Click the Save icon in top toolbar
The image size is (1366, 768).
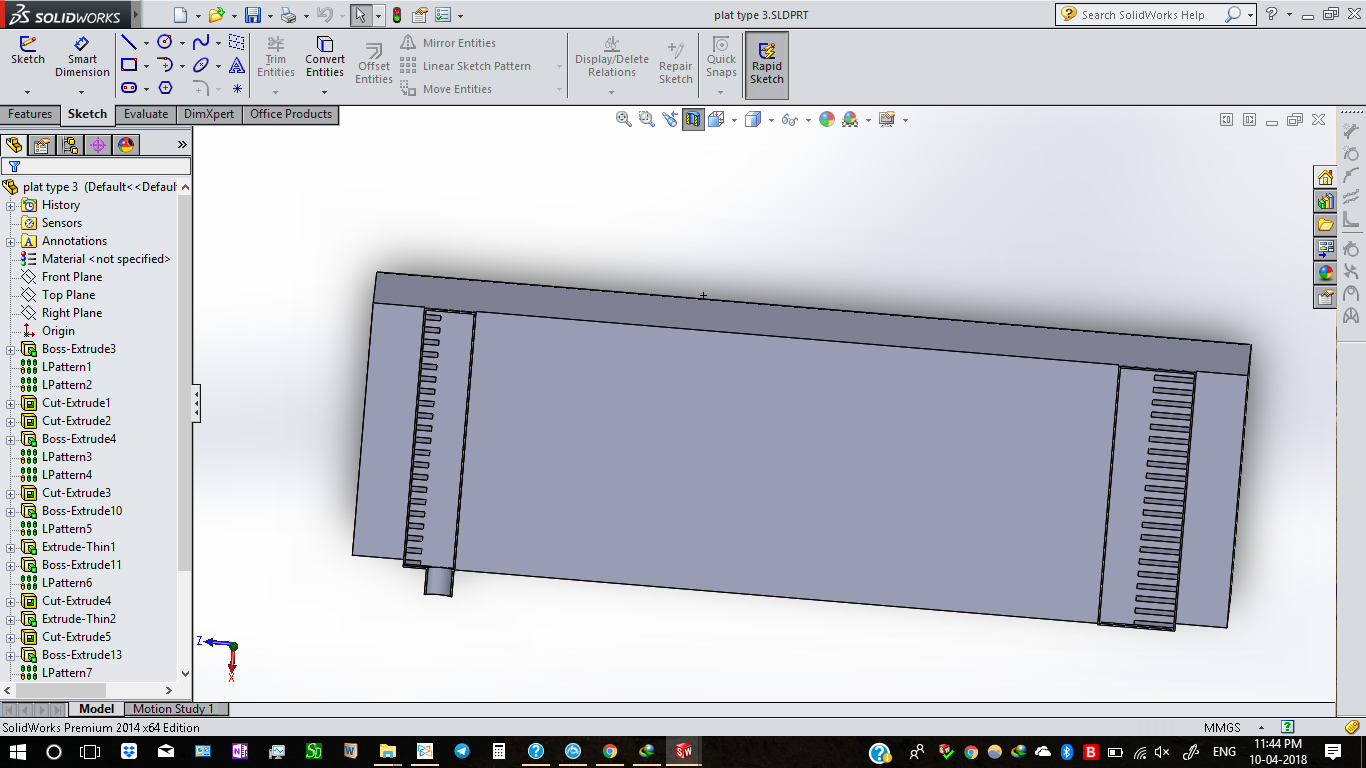tap(253, 15)
